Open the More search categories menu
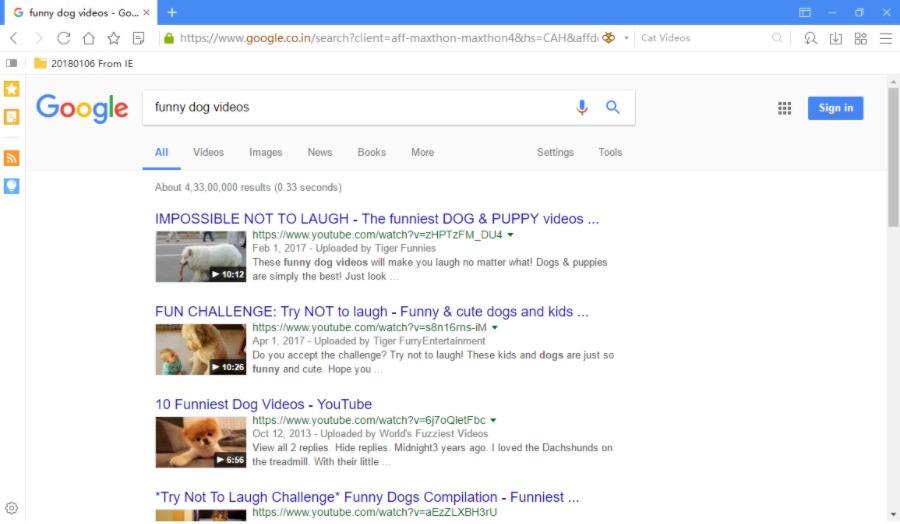 tap(422, 152)
